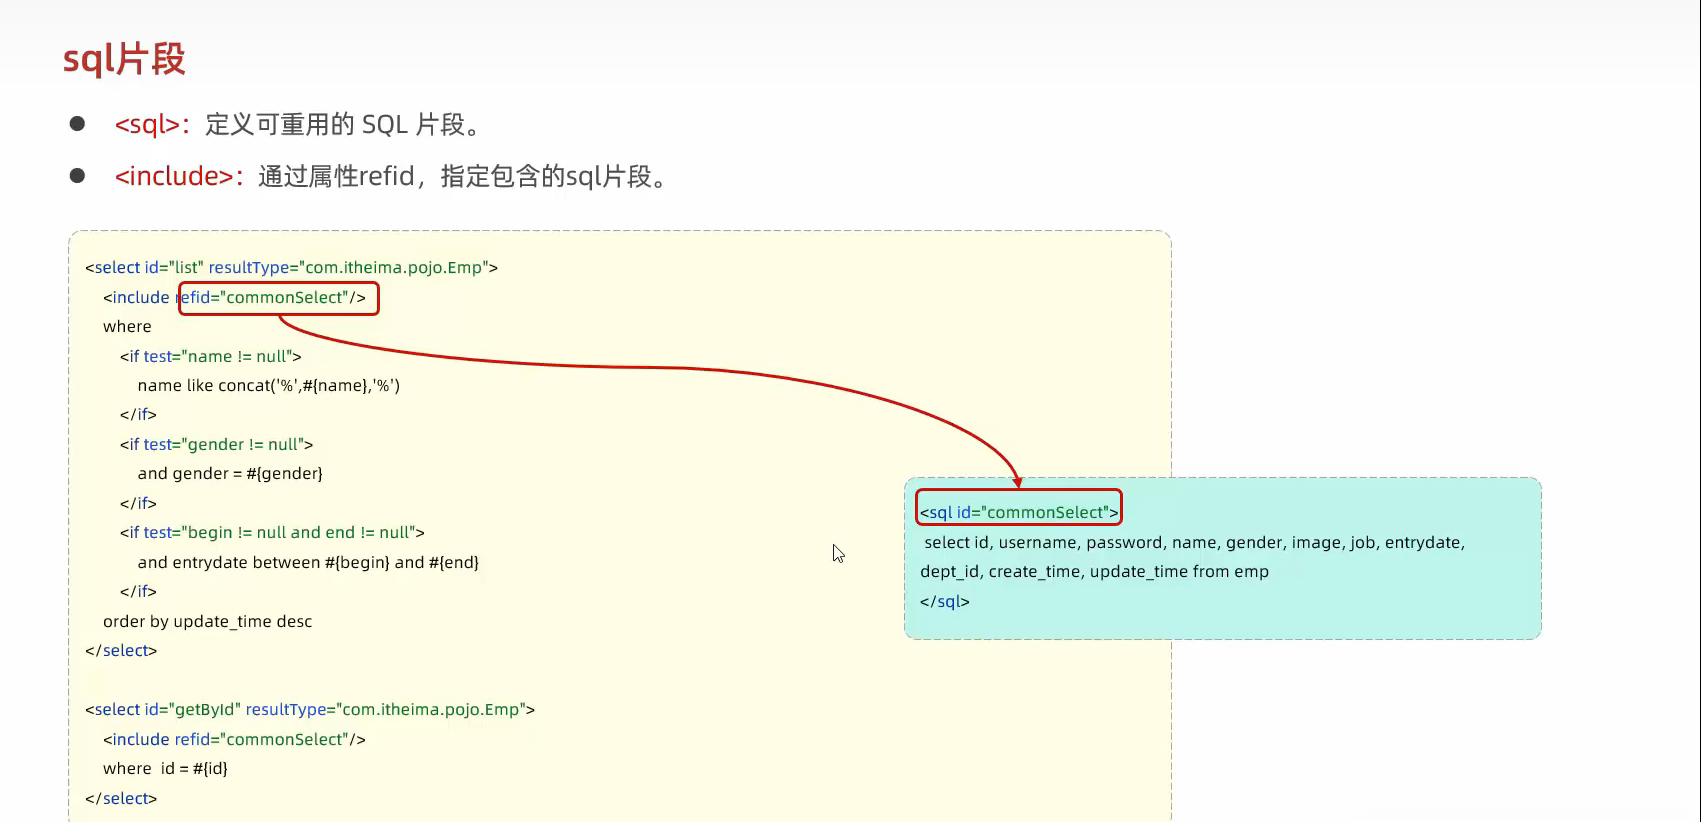Click the <if test="begin != null and end != null"> line
1701x822 pixels.
[x=272, y=533]
